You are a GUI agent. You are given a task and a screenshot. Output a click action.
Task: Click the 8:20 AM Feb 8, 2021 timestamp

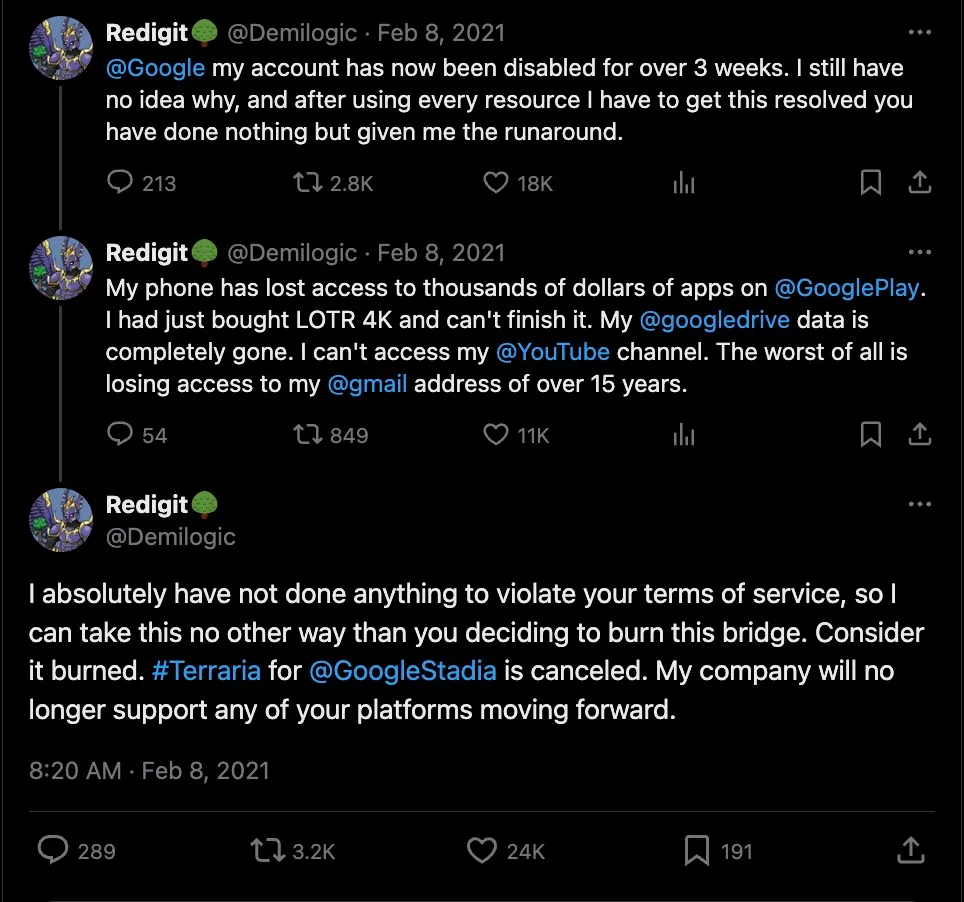(x=149, y=771)
